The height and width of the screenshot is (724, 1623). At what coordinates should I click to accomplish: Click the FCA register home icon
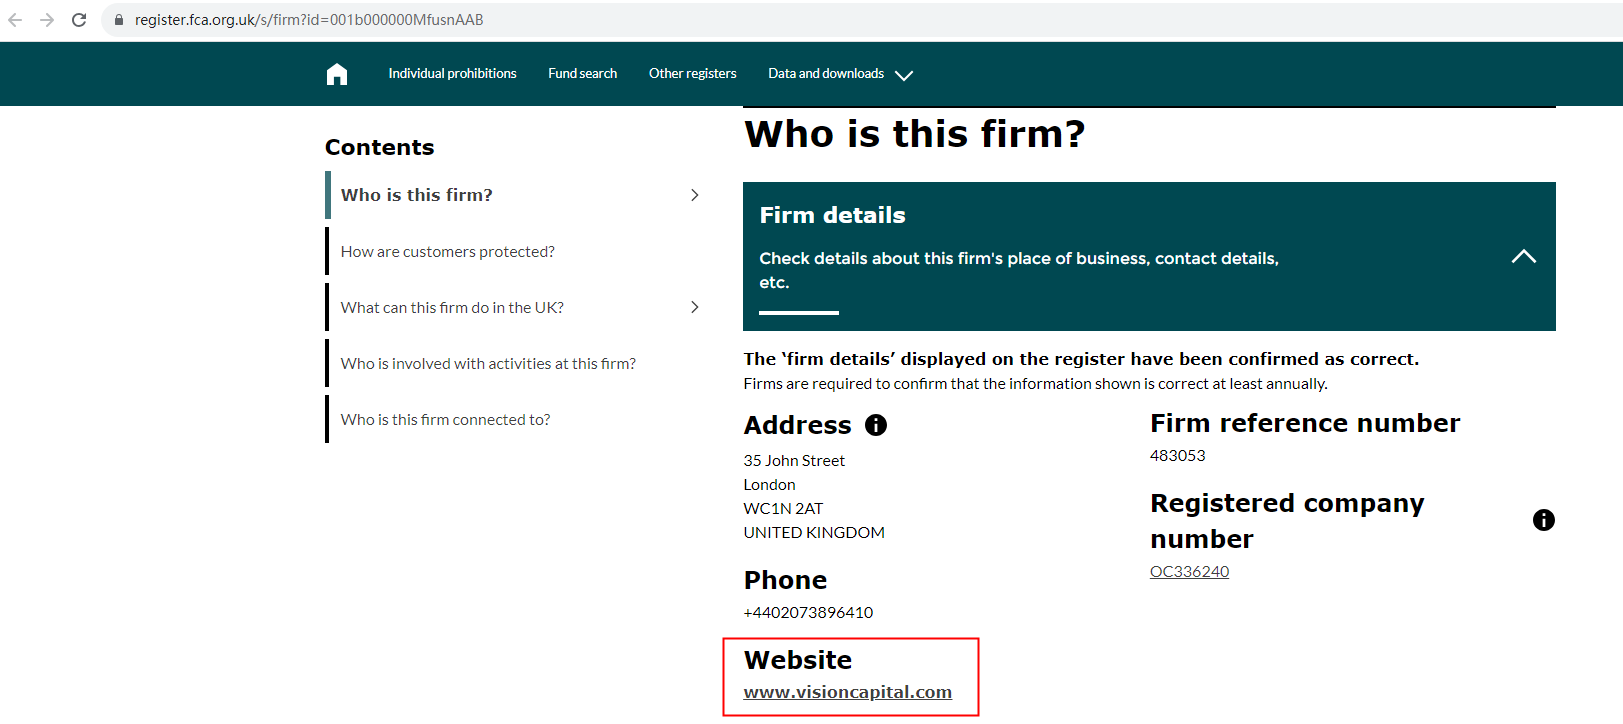tap(337, 74)
